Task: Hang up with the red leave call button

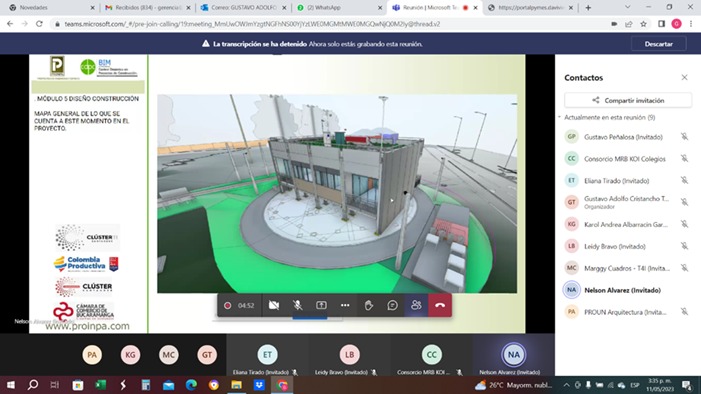Action: coord(440,305)
